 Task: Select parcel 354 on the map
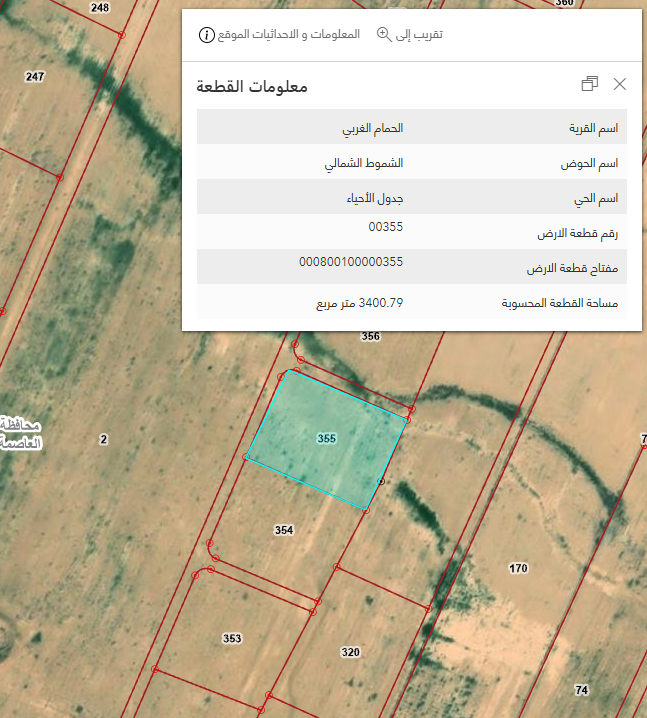coord(284,530)
